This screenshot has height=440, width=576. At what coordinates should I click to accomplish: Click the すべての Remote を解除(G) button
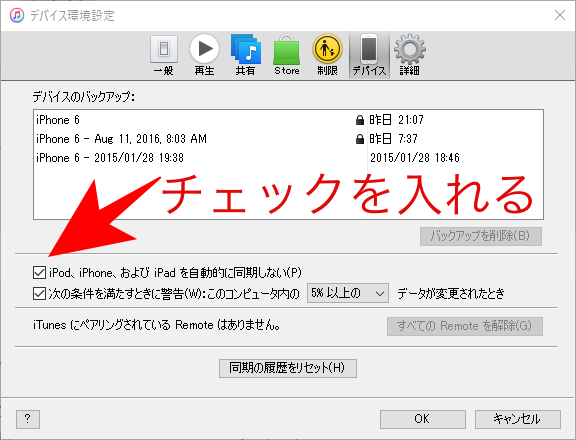pos(465,326)
